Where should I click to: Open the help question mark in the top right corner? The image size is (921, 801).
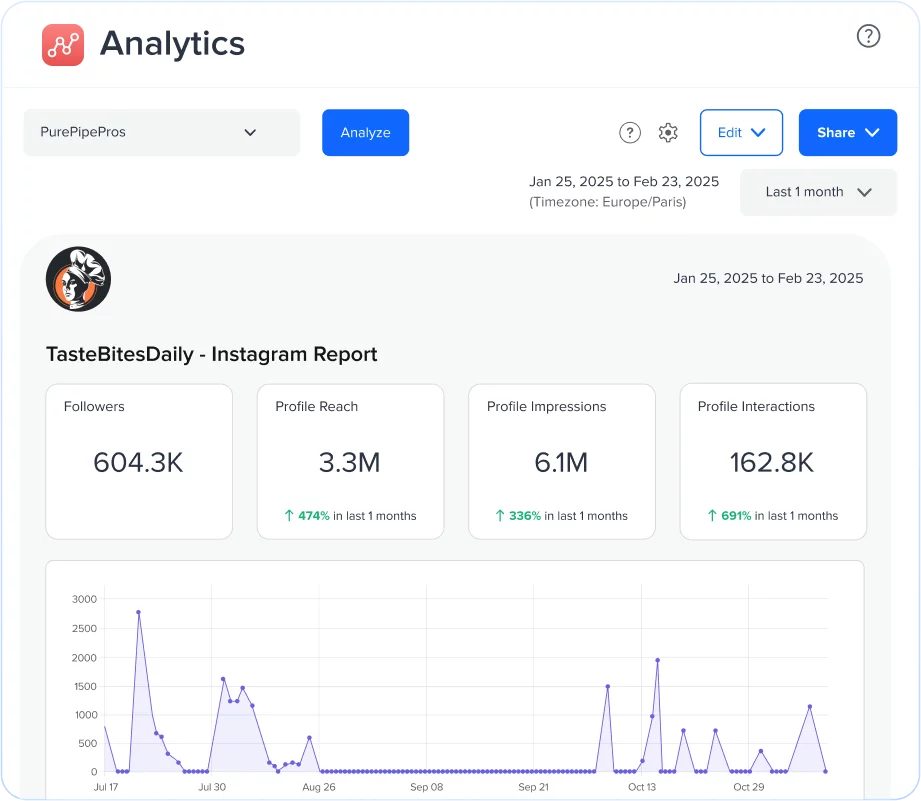868,36
